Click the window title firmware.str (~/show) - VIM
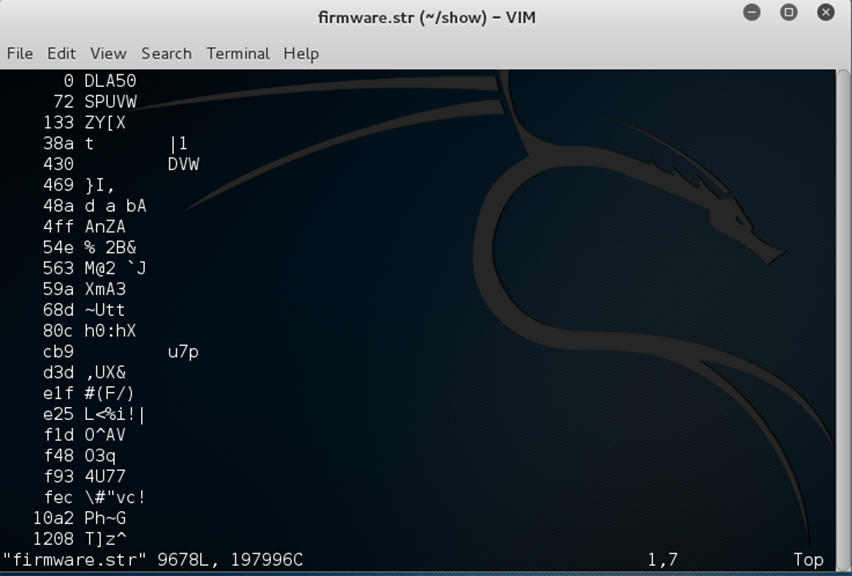852x576 pixels. coord(427,17)
